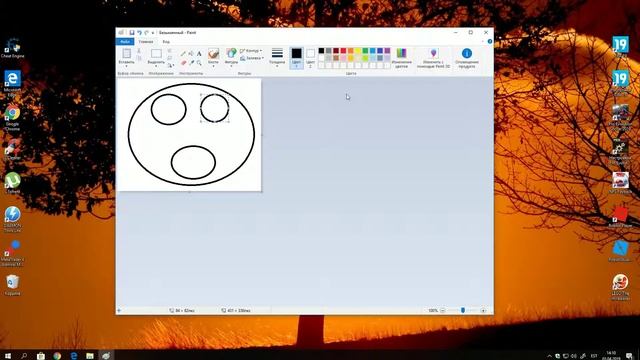Click the Edit colors rainbow icon
Viewport: 640px width, 360px height.
tap(402, 53)
